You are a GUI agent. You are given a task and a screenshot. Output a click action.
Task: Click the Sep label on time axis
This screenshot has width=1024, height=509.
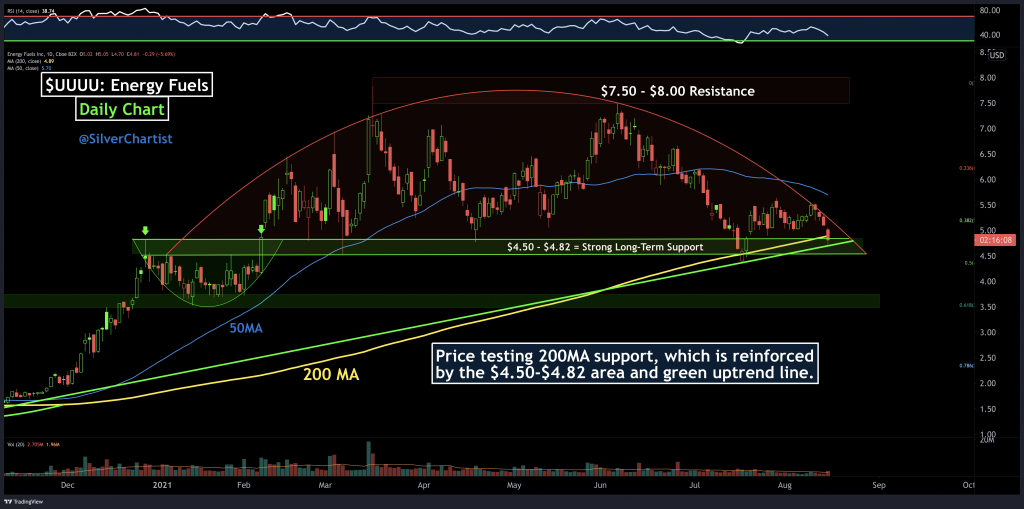tap(878, 485)
